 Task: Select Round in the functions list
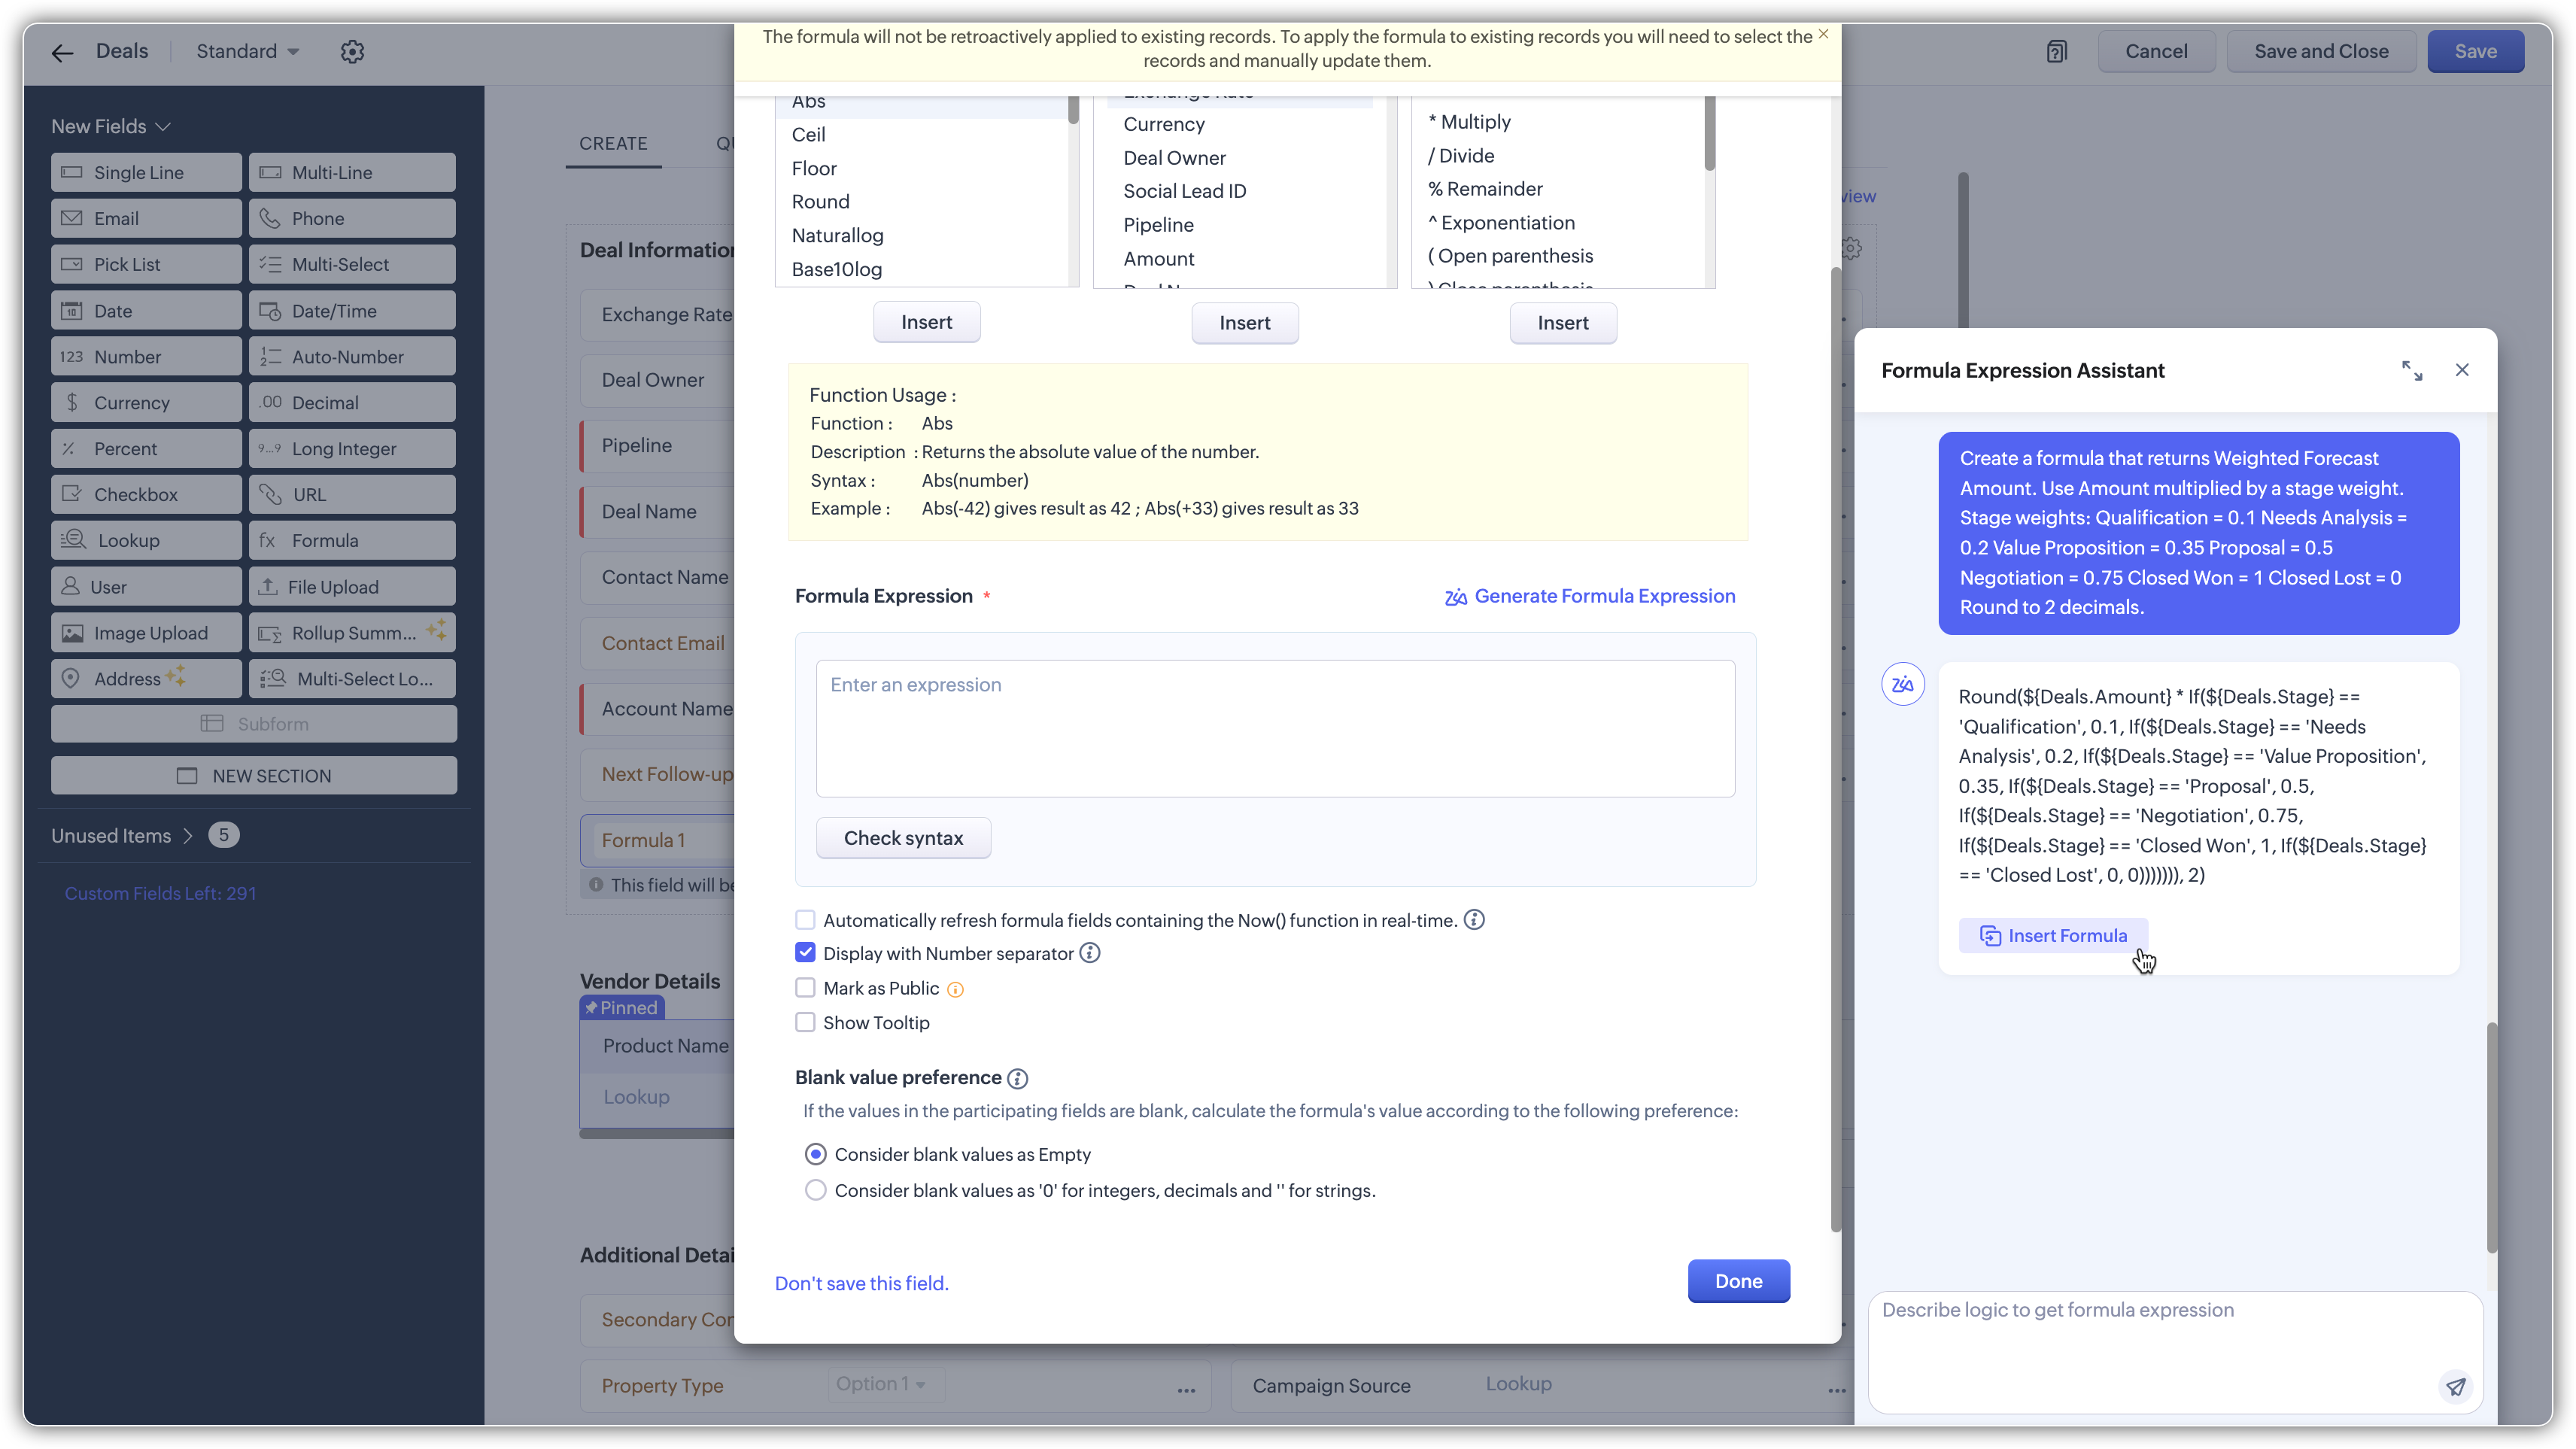[820, 202]
